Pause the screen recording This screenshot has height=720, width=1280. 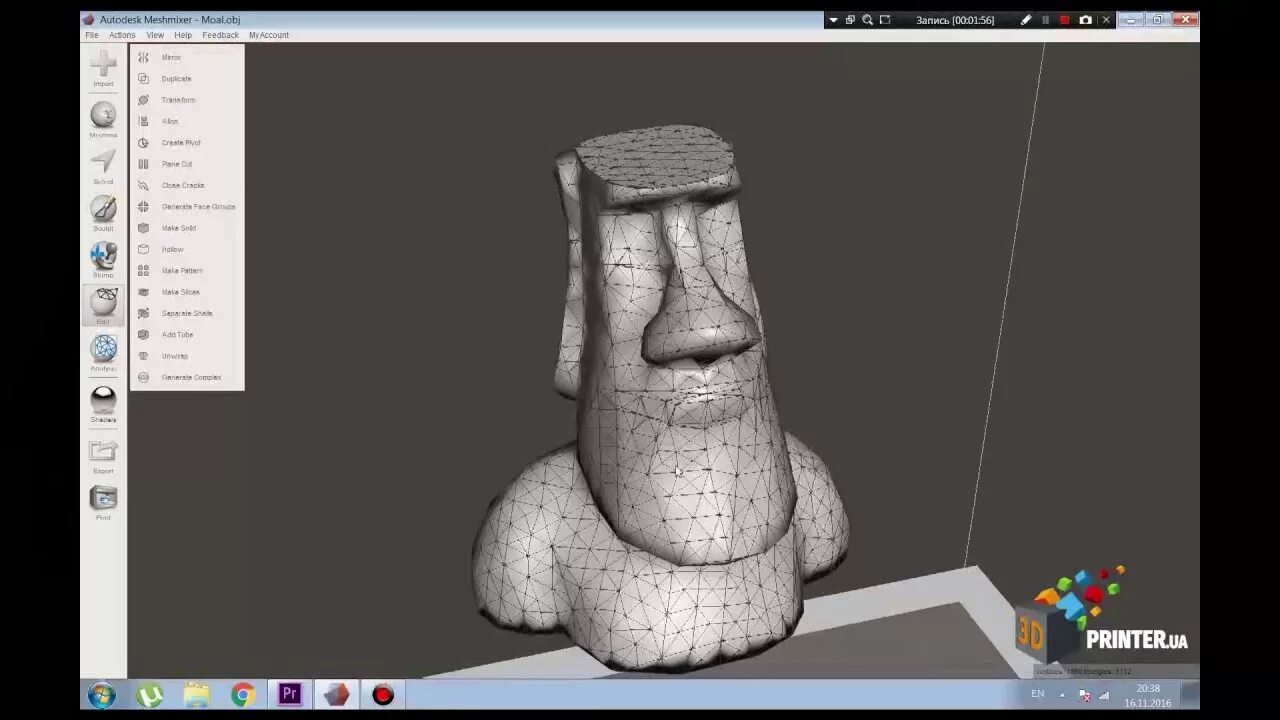click(1046, 20)
